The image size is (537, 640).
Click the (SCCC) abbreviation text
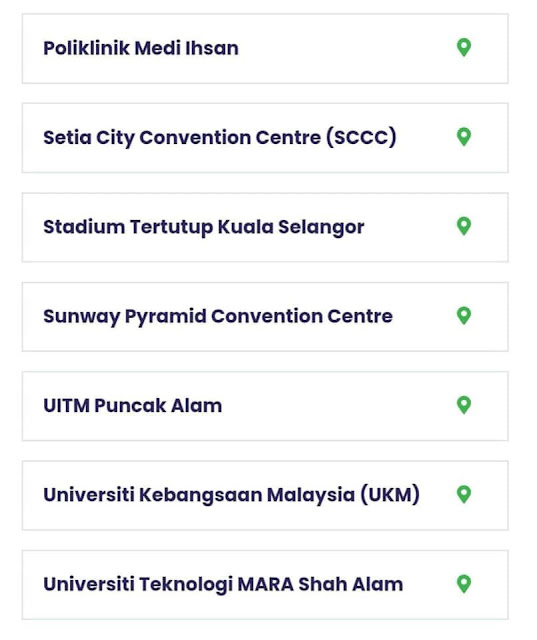click(x=361, y=138)
